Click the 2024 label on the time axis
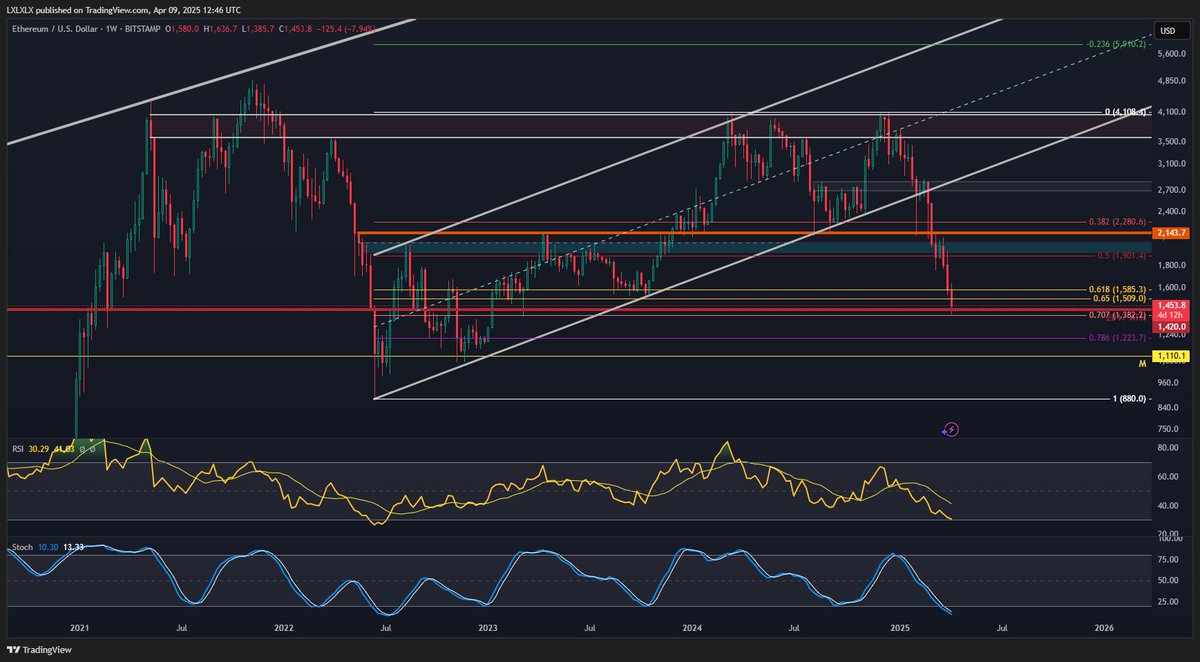This screenshot has width=1200, height=662. tap(693, 628)
